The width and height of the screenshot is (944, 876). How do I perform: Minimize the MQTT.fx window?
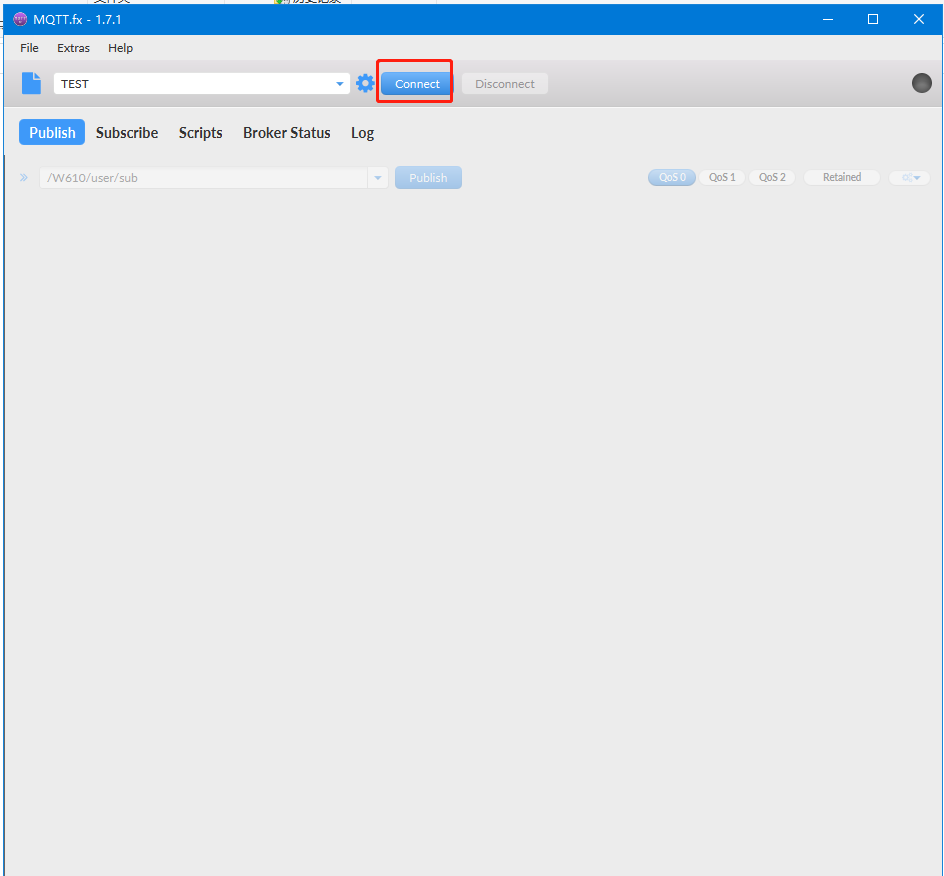coord(827,19)
